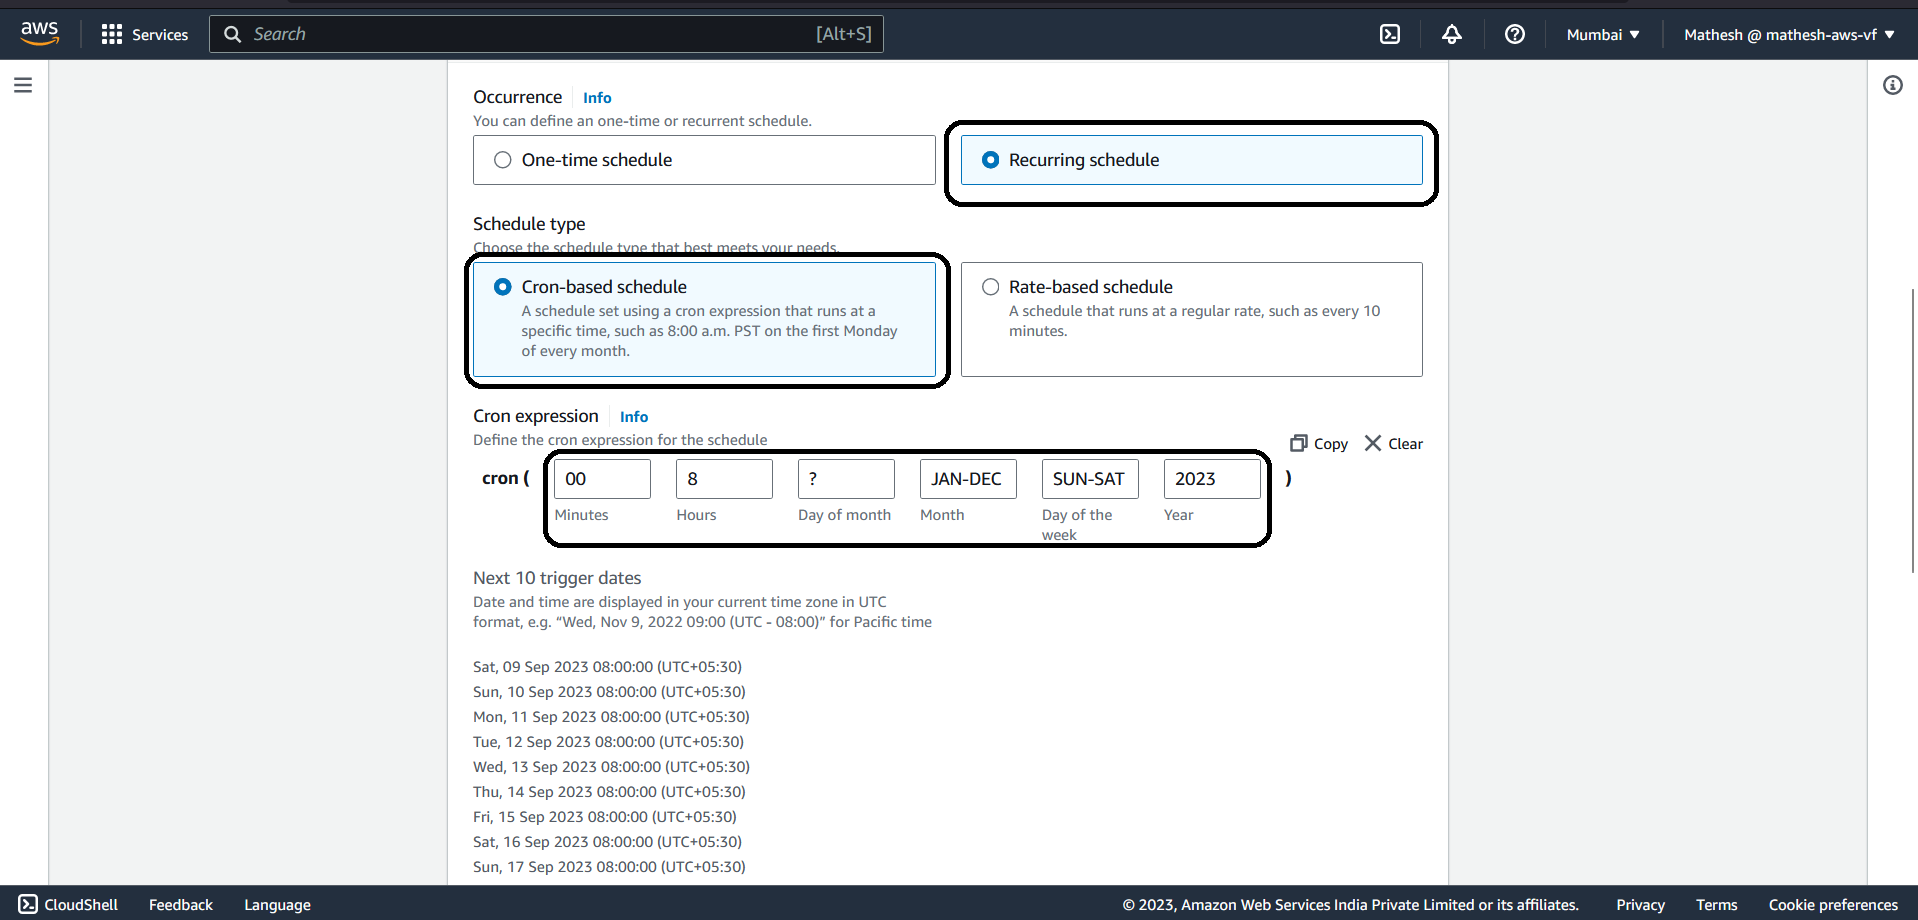1918x920 pixels.
Task: Open the Terms footer link
Action: point(1716,904)
